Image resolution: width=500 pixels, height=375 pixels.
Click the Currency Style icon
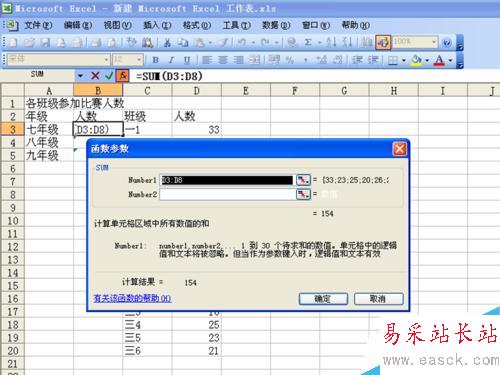pos(274,60)
